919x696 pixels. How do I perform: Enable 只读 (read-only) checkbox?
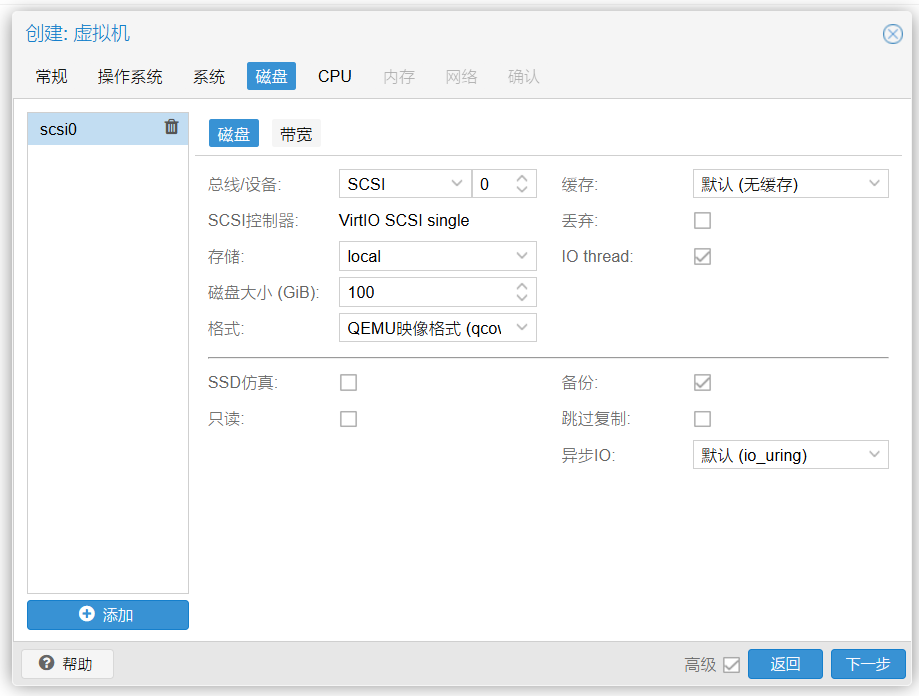[348, 419]
